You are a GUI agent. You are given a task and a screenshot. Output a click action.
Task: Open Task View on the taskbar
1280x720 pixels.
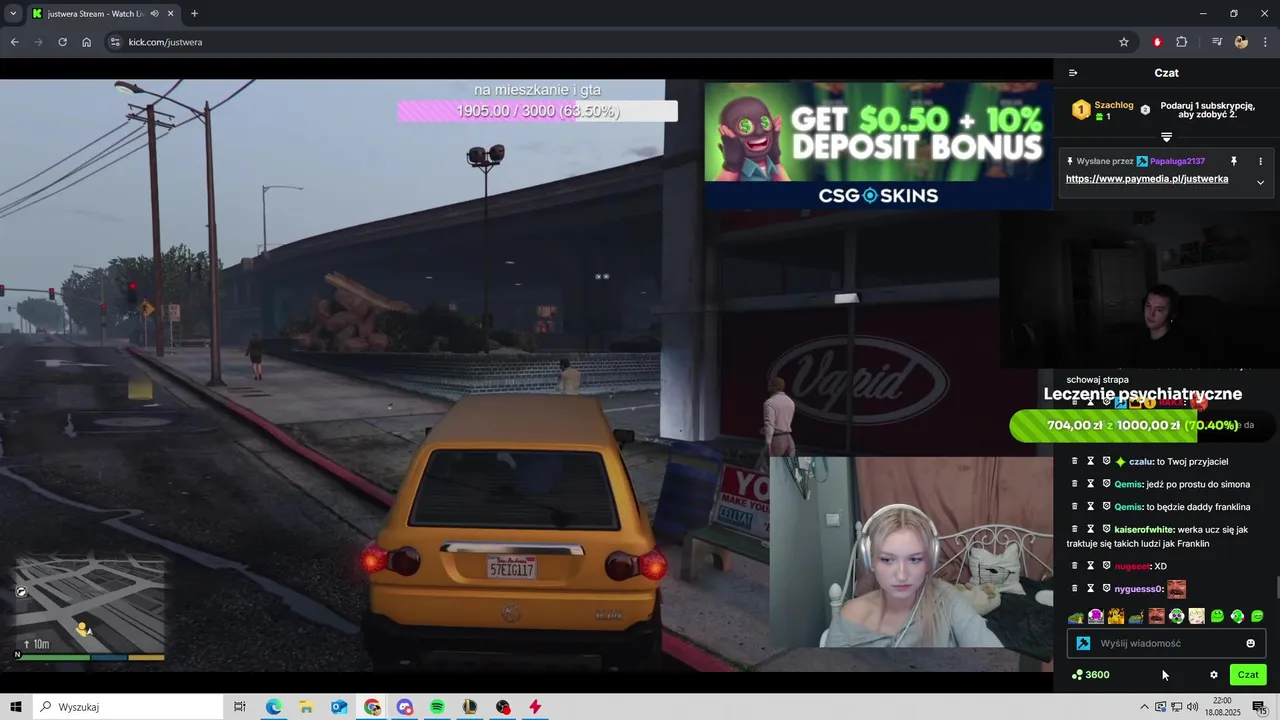(x=240, y=707)
